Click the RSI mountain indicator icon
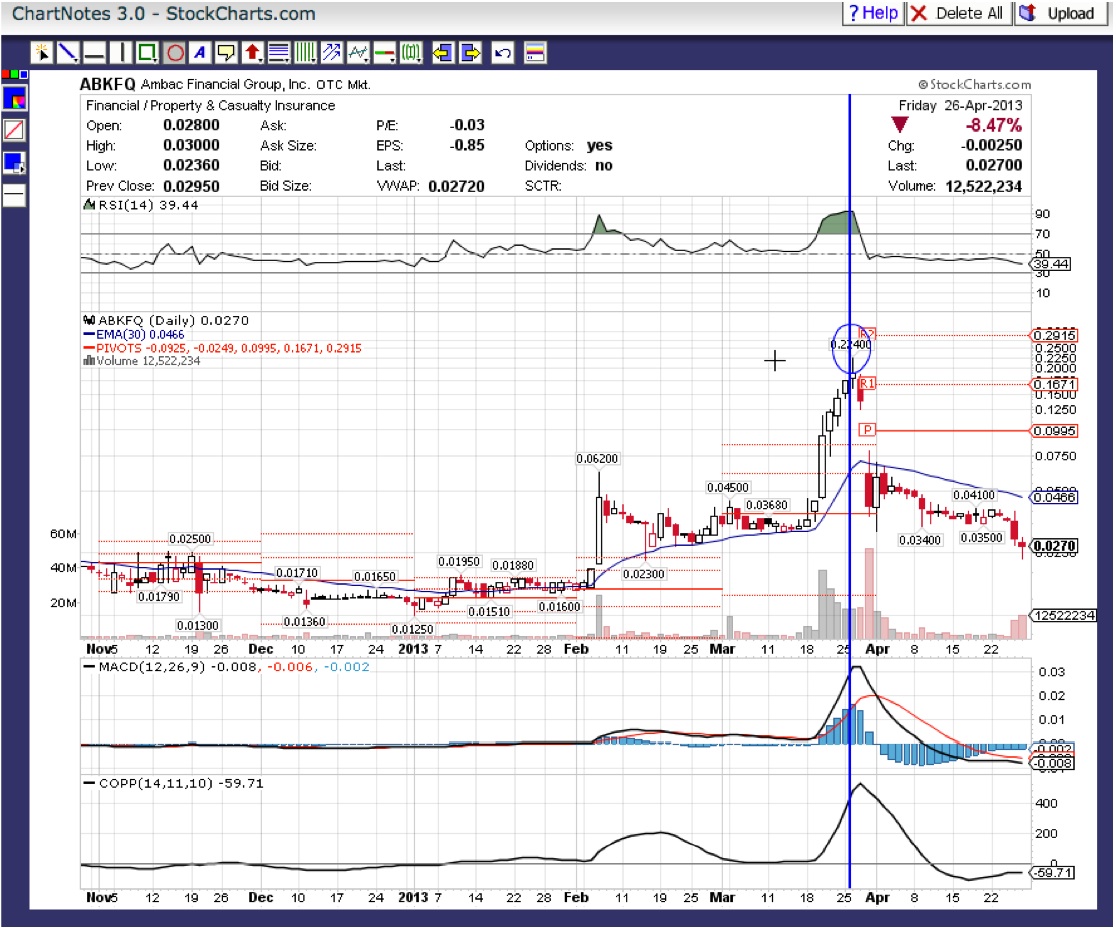 coord(89,205)
